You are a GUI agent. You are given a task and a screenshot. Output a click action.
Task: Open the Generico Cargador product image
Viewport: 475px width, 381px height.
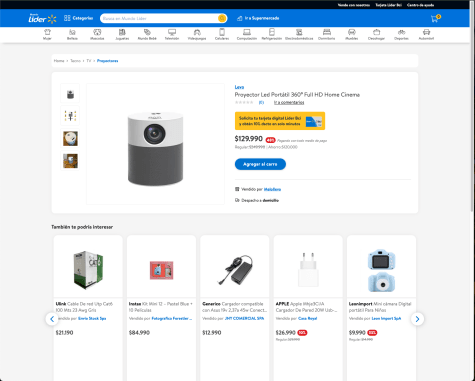click(235, 270)
